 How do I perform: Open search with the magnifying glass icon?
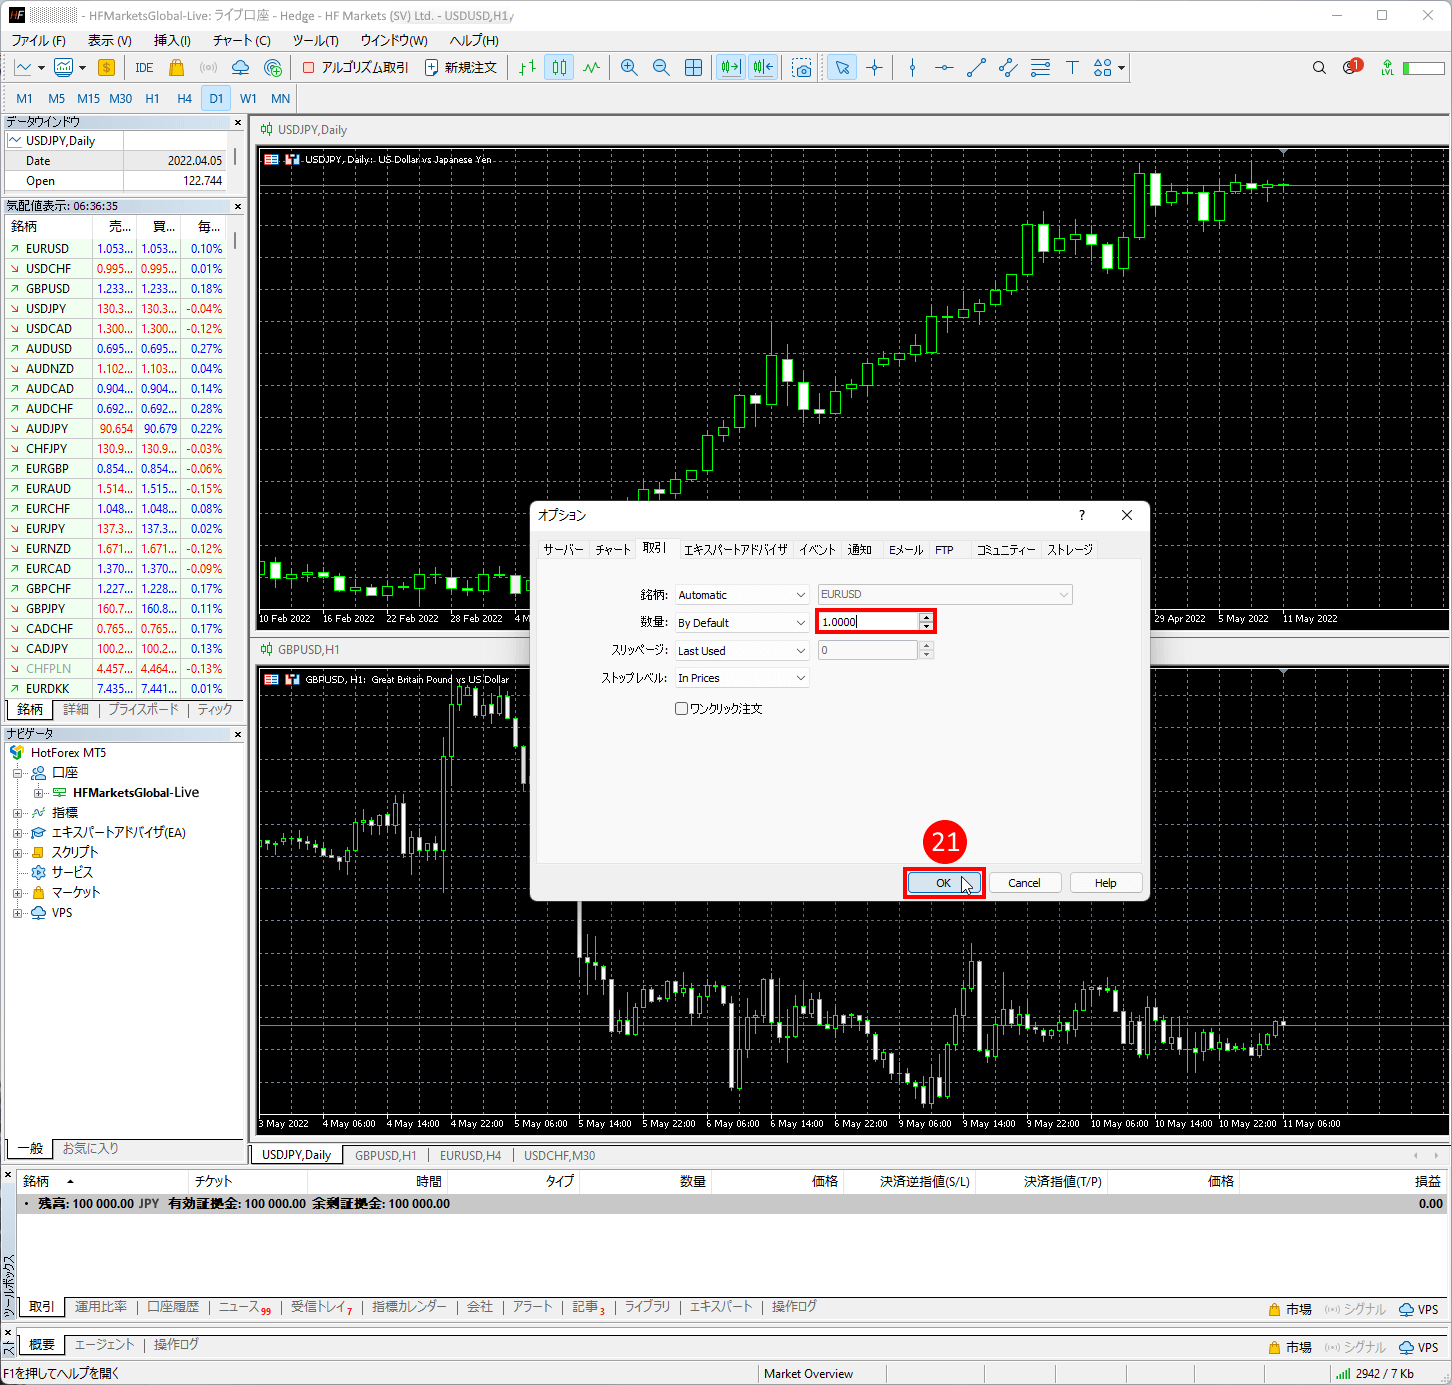pos(1319,68)
